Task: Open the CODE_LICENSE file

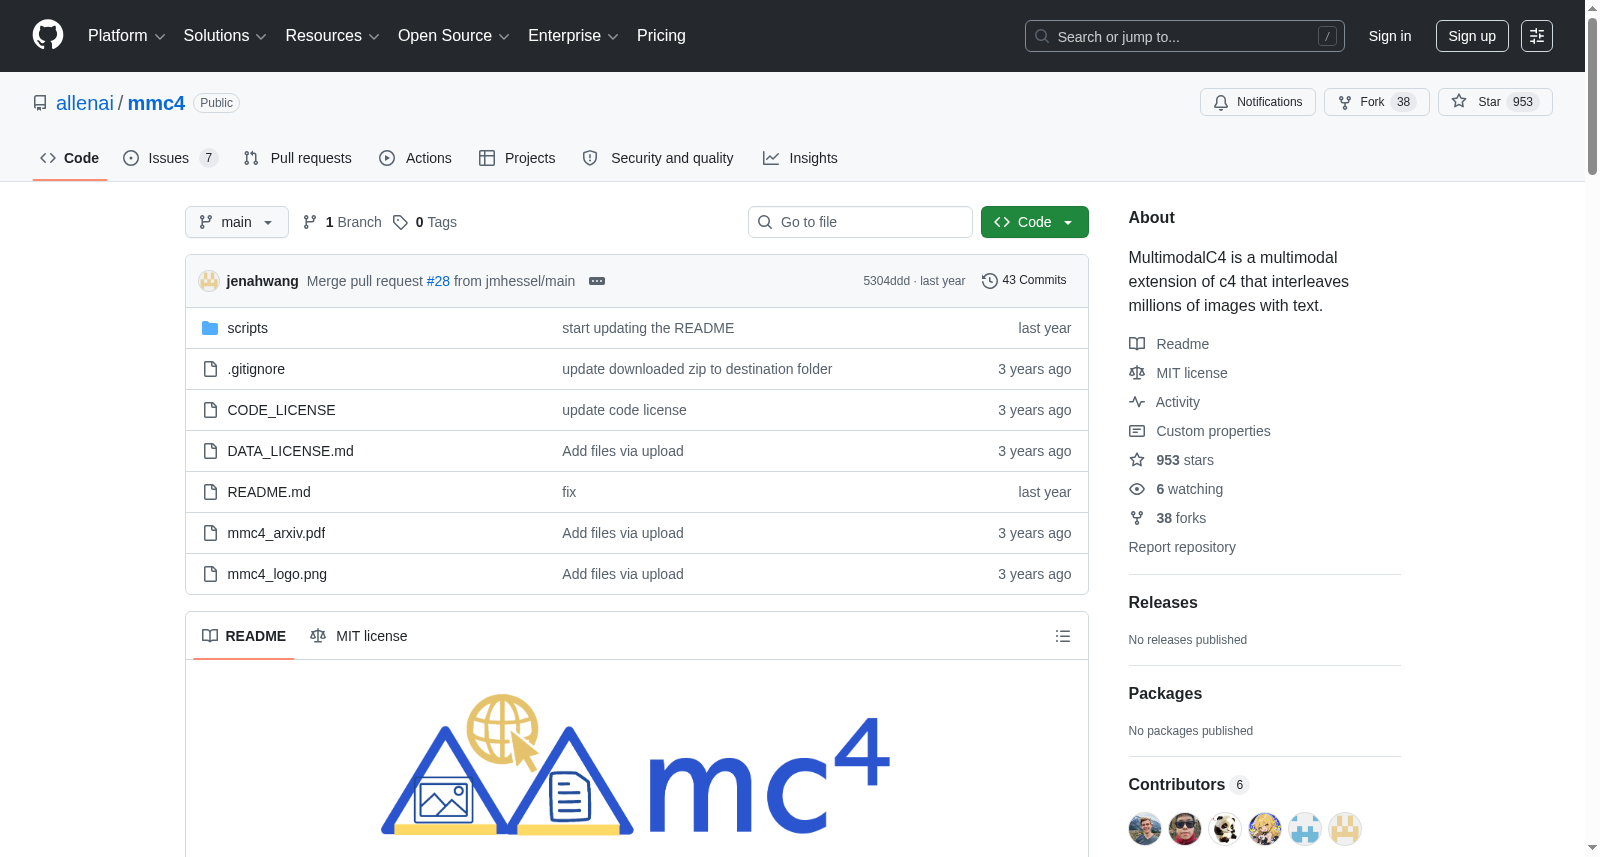Action: point(281,410)
